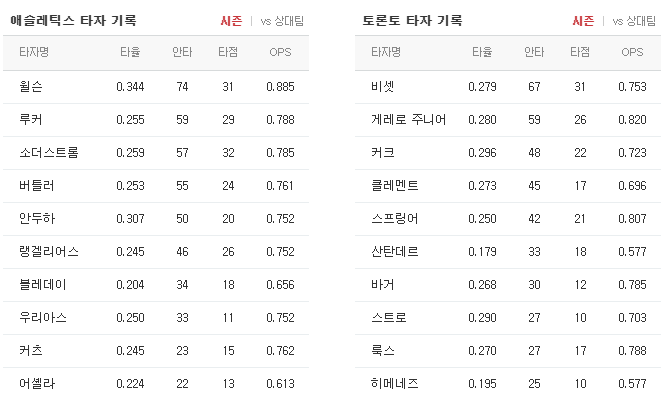This screenshot has width=667, height=413.
Task: Click player name 랭겔리어스
Action: (49, 251)
